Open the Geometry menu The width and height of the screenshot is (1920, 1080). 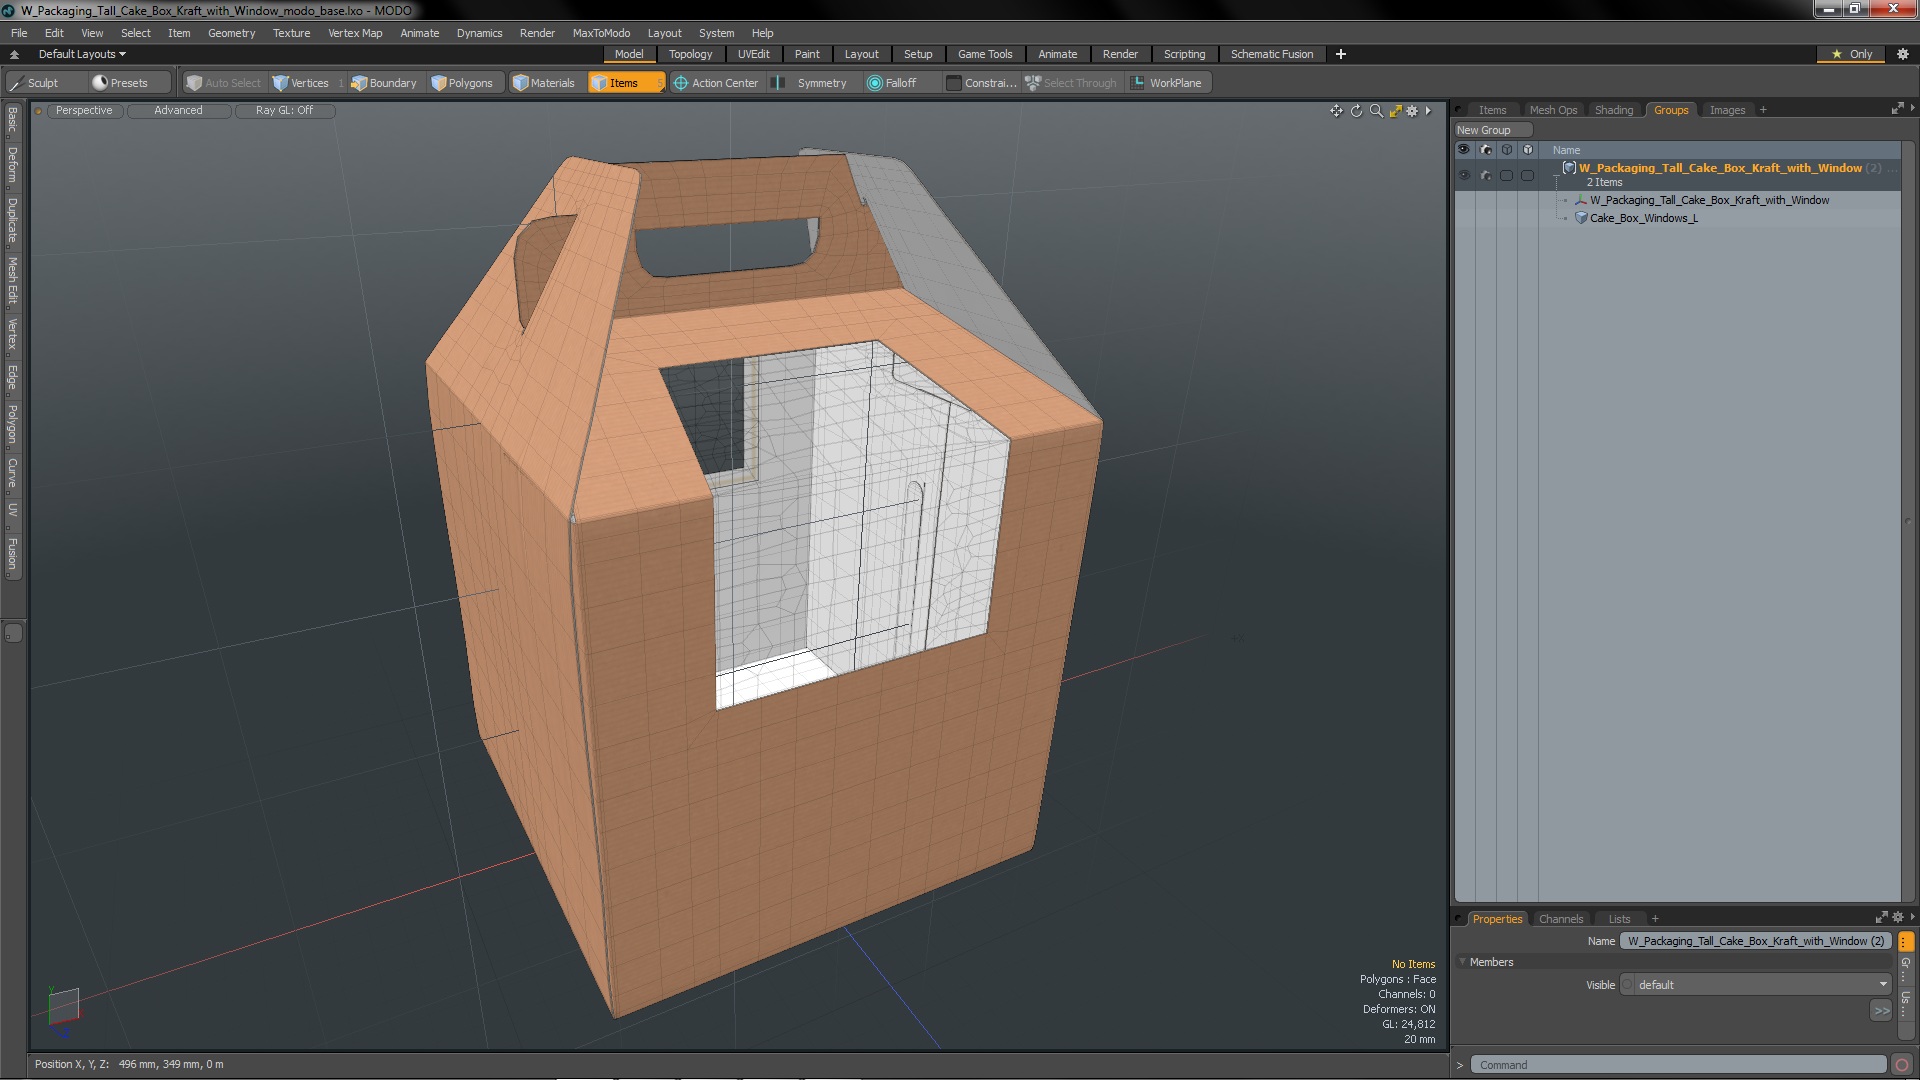click(x=231, y=33)
